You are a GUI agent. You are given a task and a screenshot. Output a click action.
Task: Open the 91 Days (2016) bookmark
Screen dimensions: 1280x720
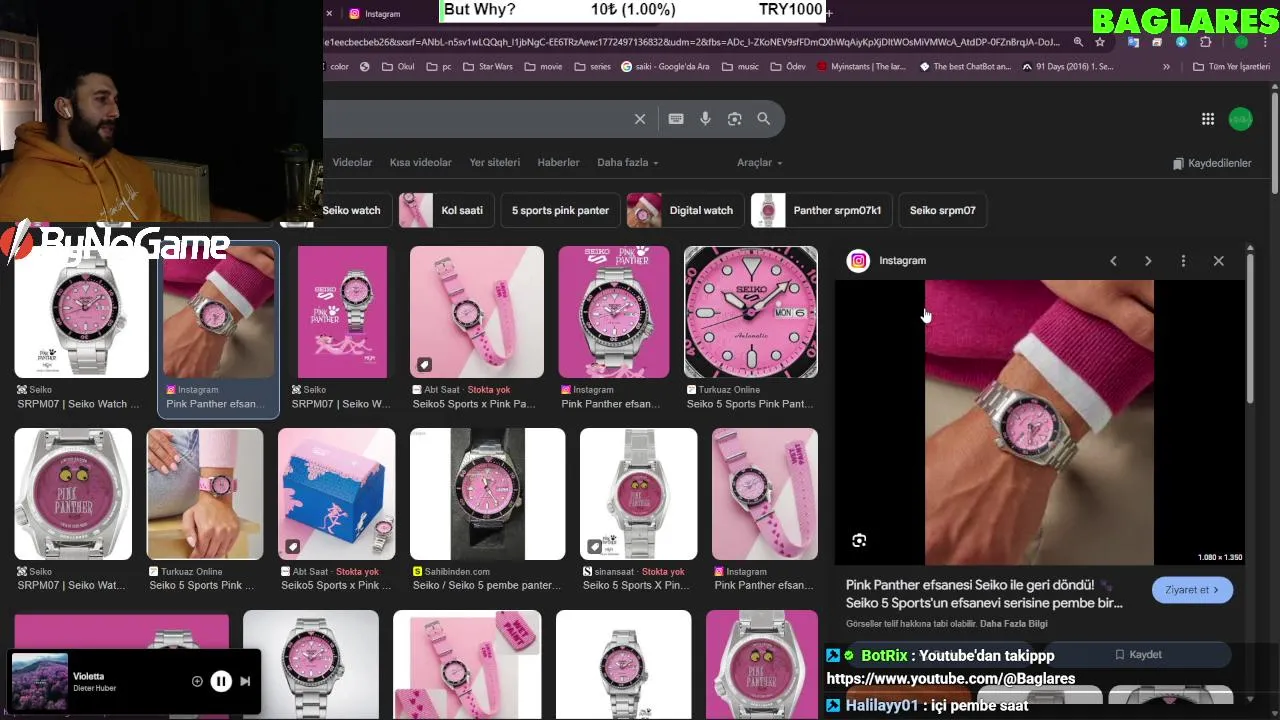coord(1067,67)
